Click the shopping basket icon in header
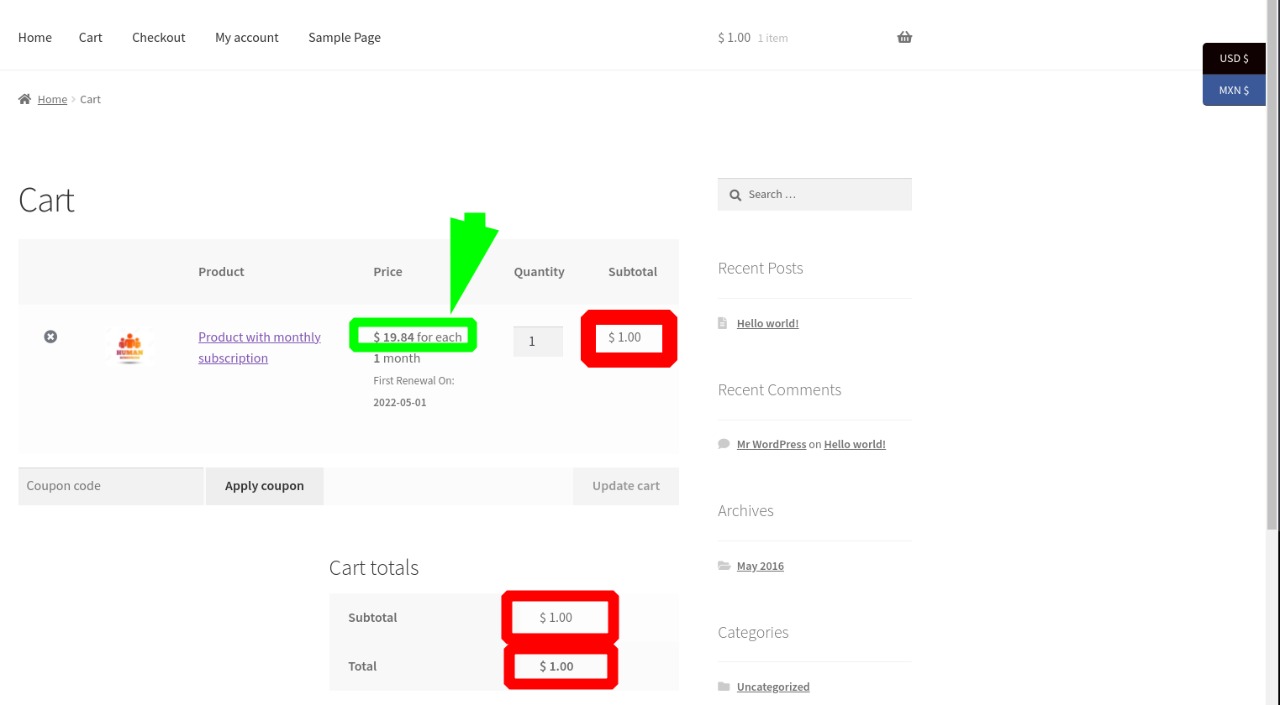Screen dimensions: 1280x705 point(904,37)
